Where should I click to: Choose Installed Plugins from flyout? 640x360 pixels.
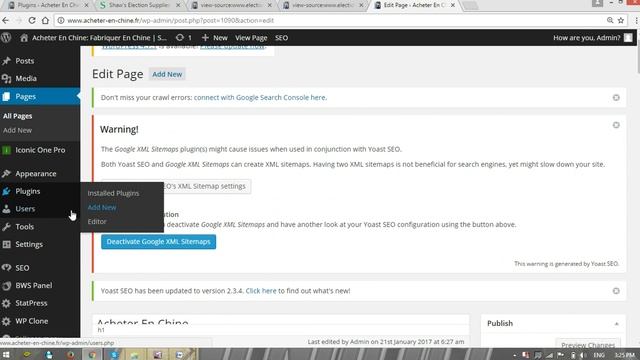(x=113, y=193)
